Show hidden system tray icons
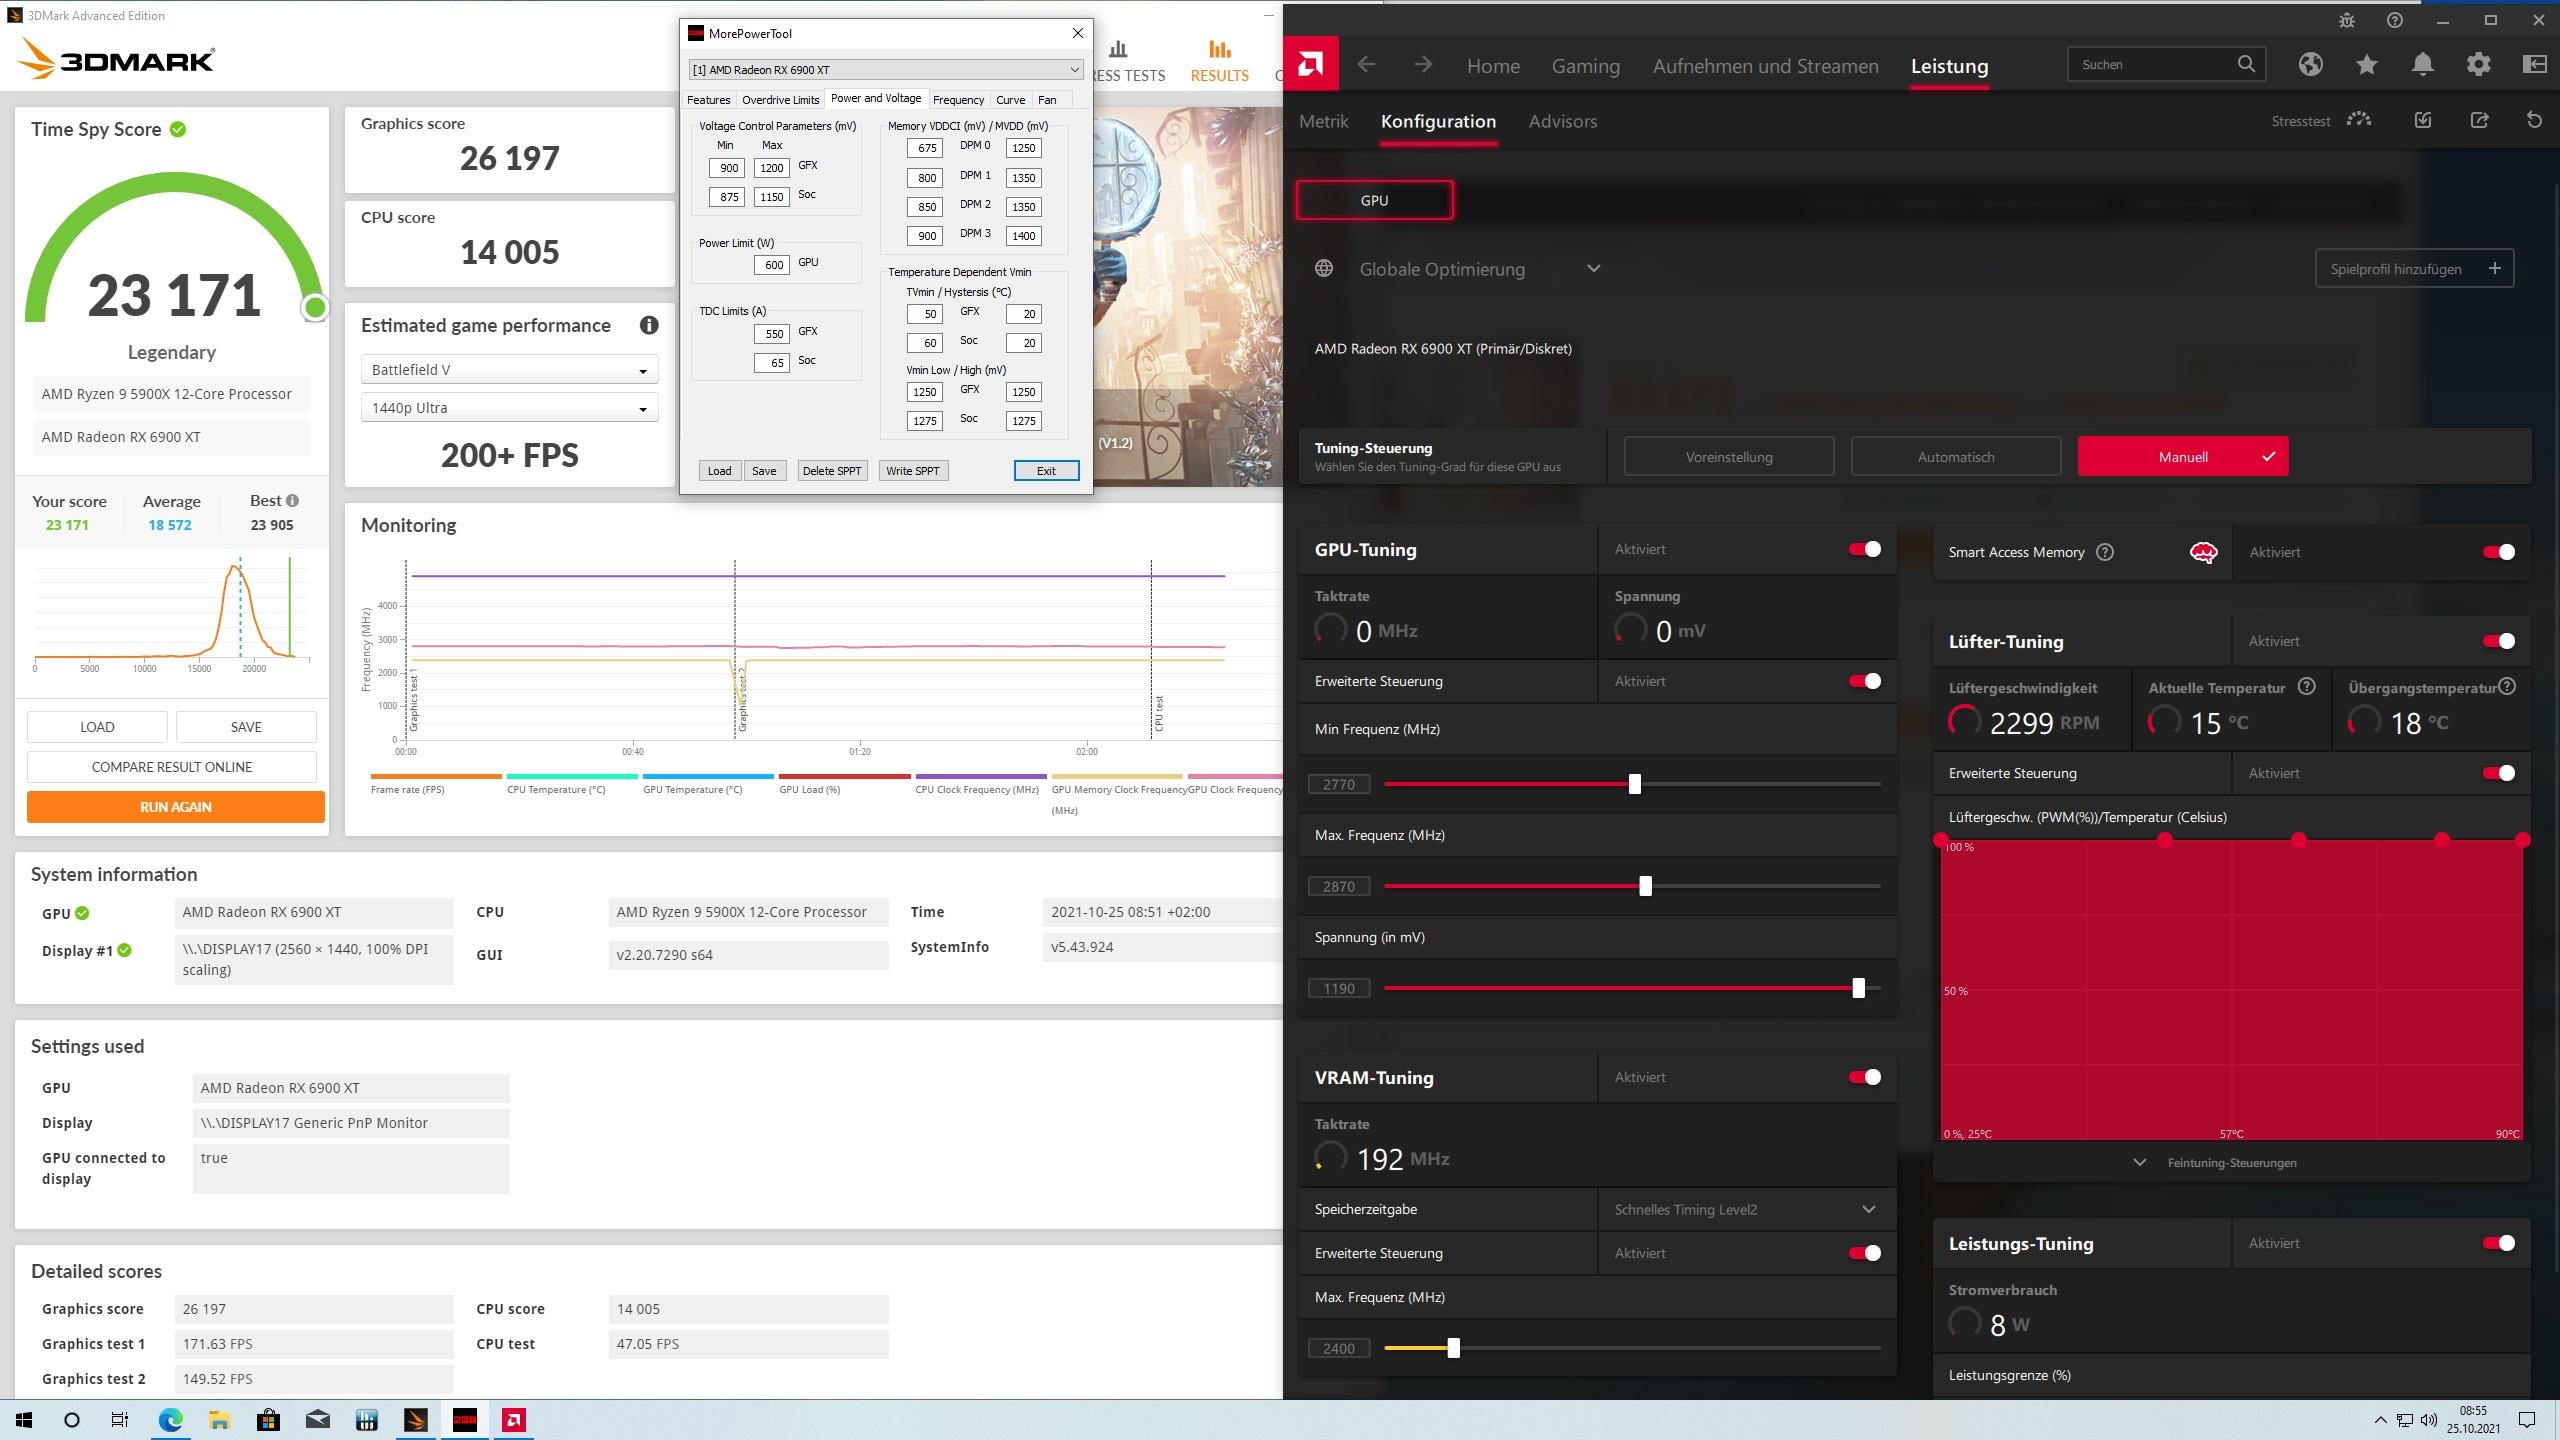 point(2380,1420)
